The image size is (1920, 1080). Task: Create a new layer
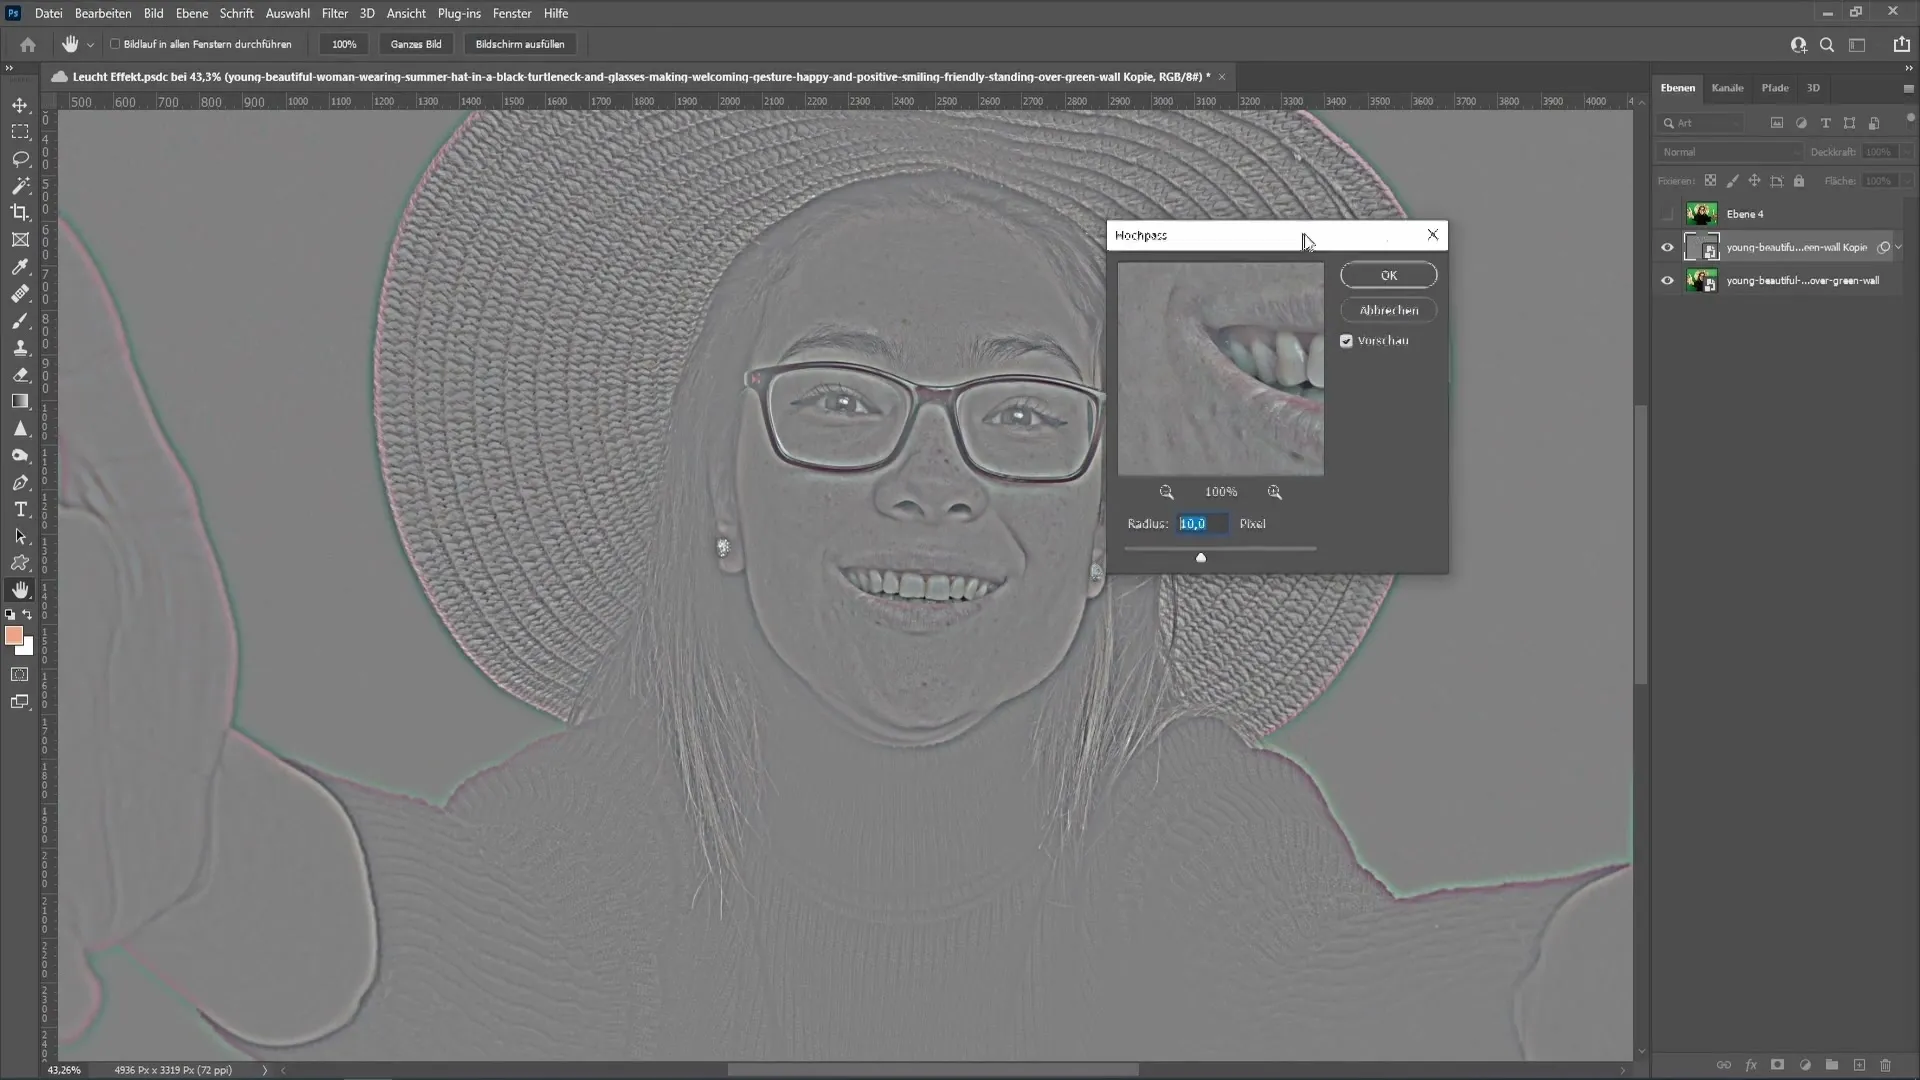click(1859, 1065)
